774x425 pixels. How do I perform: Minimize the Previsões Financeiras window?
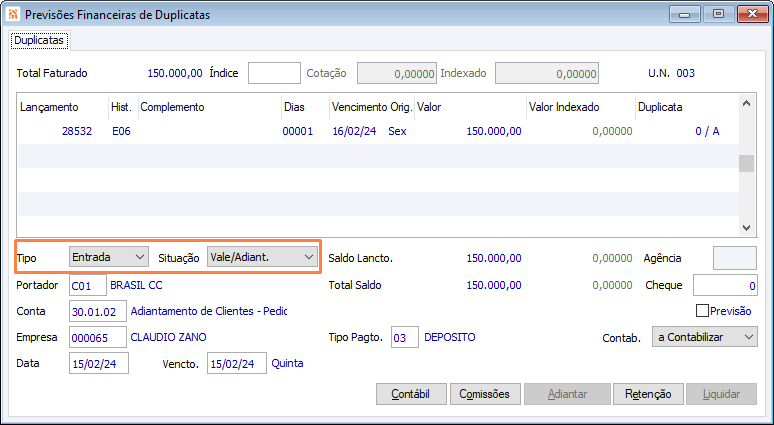[684, 14]
